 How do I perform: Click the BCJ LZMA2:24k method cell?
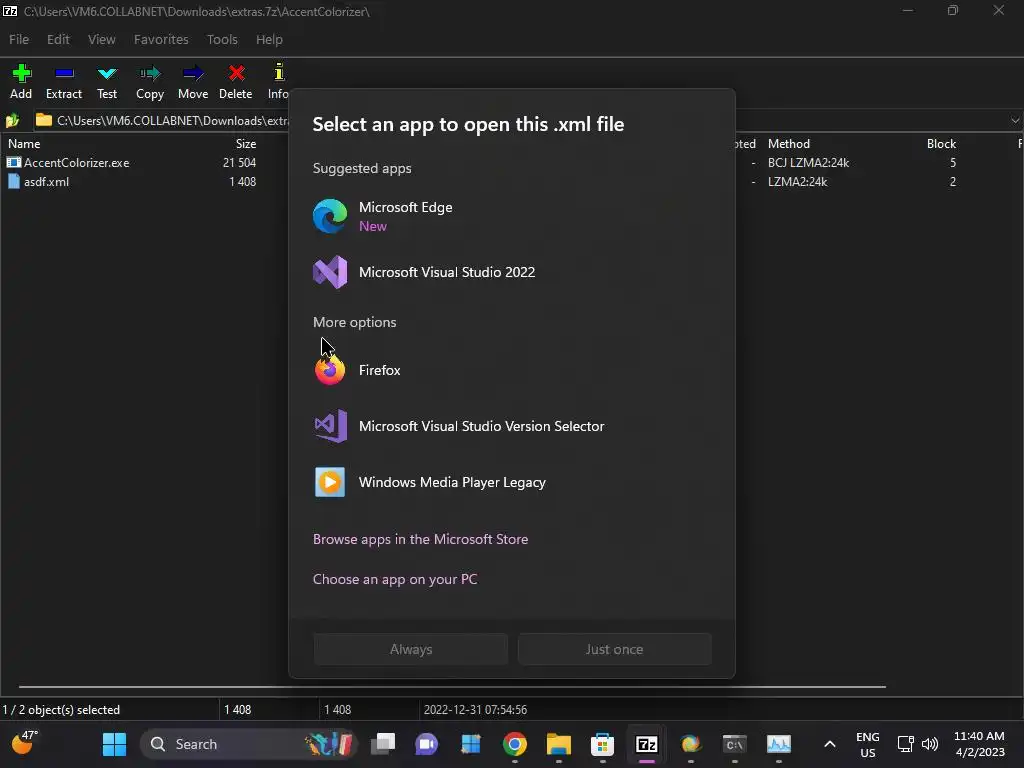tap(808, 163)
